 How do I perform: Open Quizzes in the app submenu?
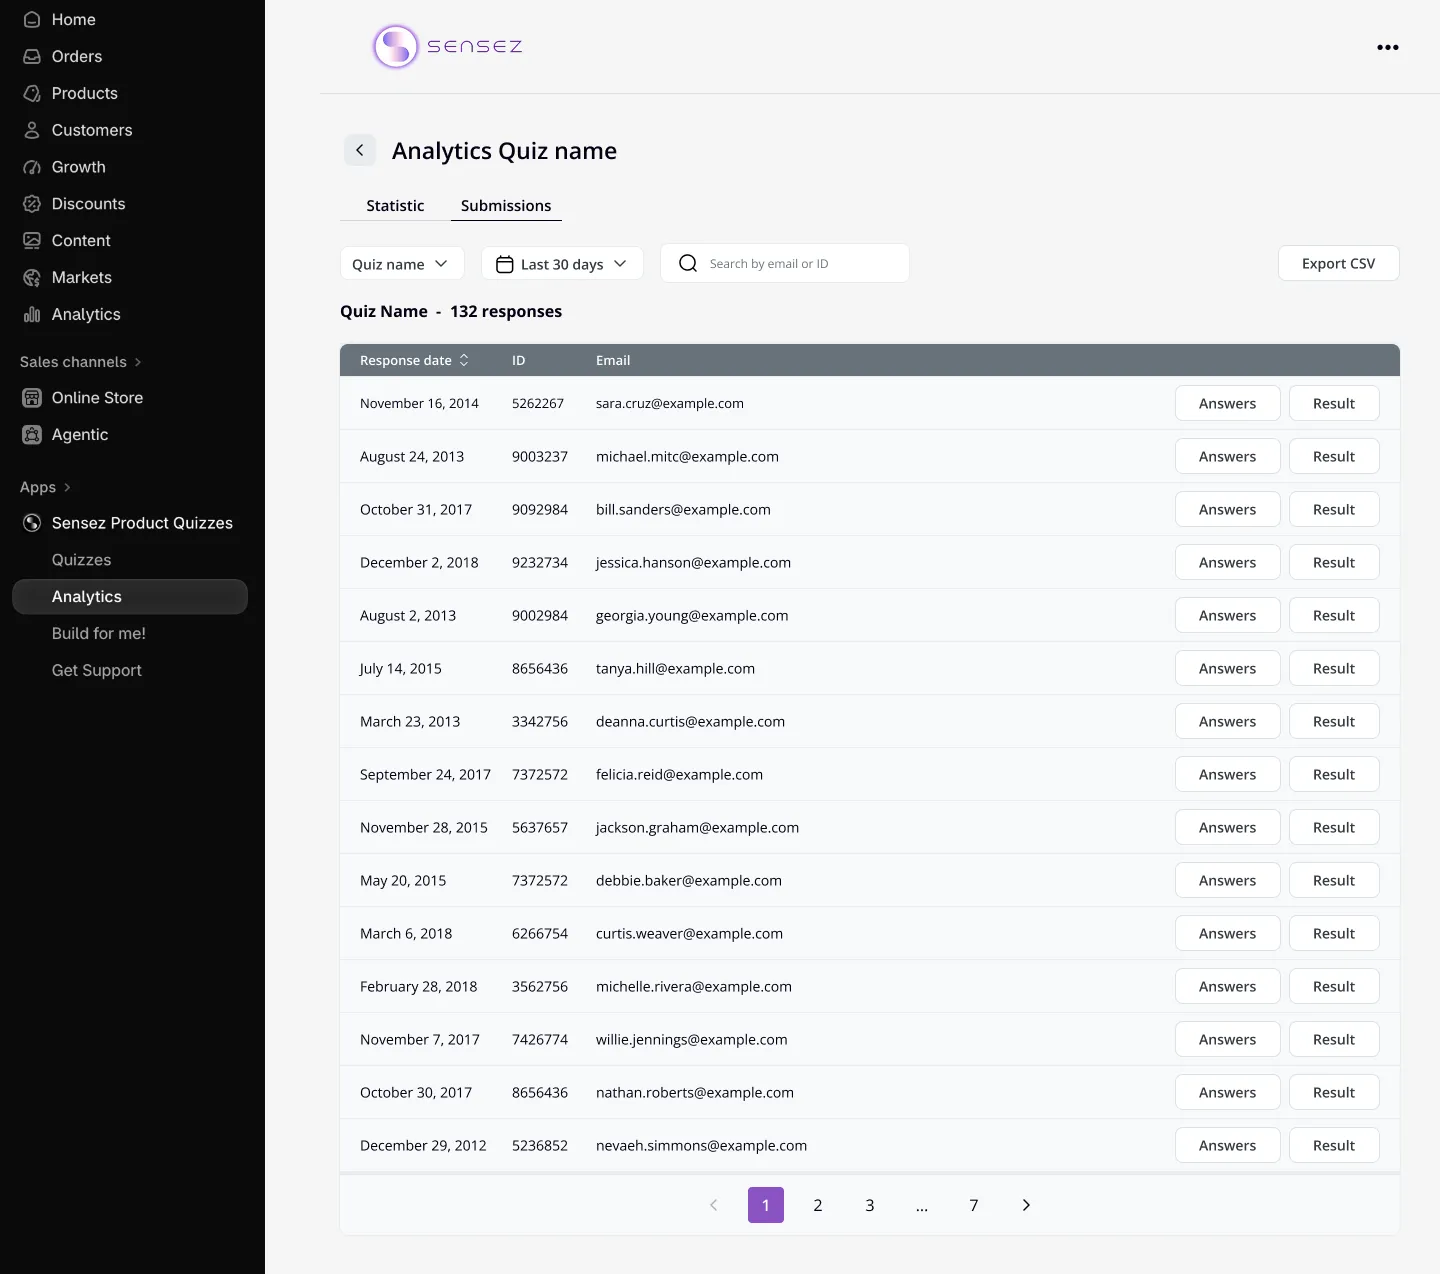82,560
